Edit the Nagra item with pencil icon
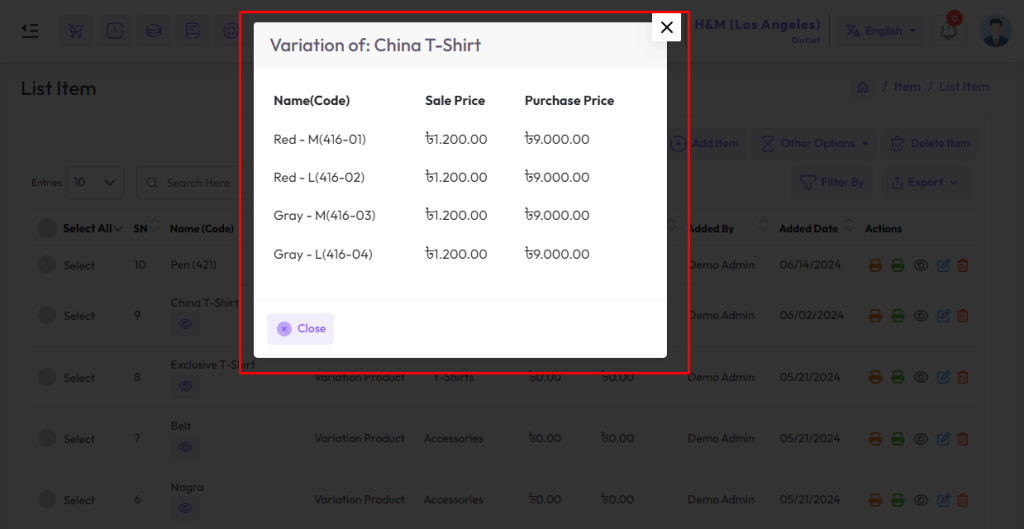Viewport: 1024px width, 529px height. [x=943, y=500]
